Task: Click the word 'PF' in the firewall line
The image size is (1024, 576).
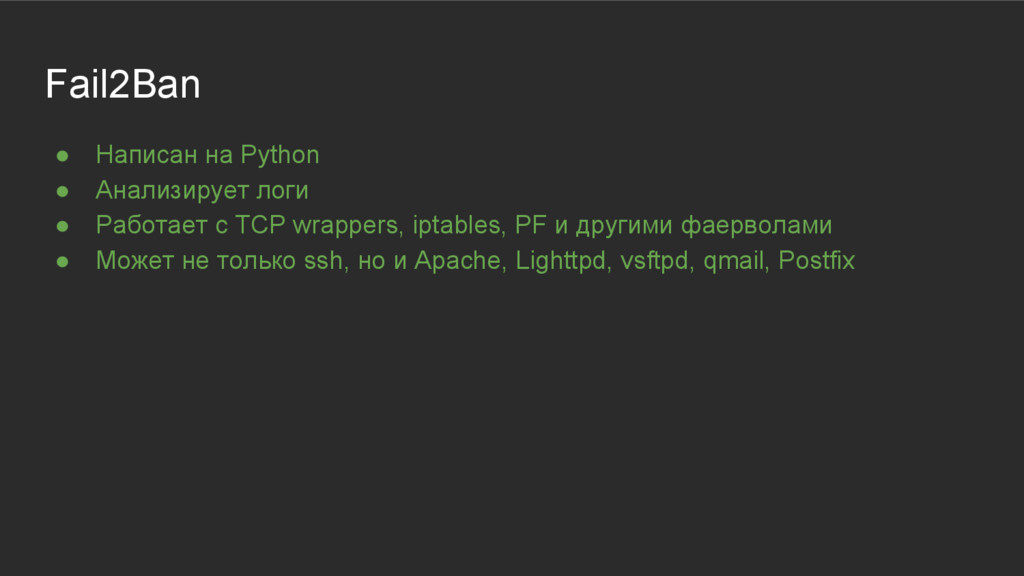Action: click(x=530, y=225)
